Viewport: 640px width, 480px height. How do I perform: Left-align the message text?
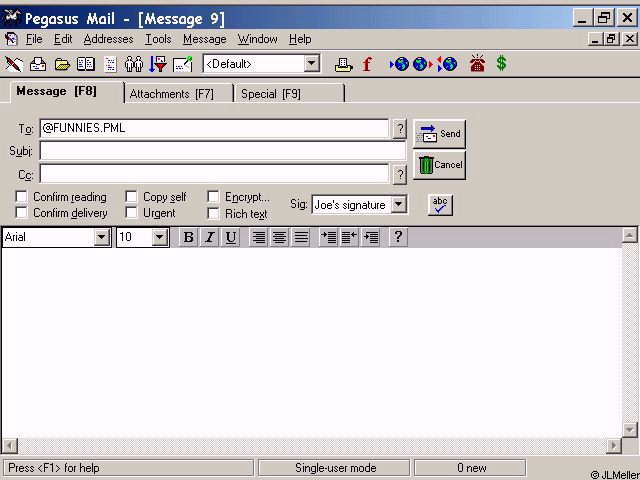[259, 237]
